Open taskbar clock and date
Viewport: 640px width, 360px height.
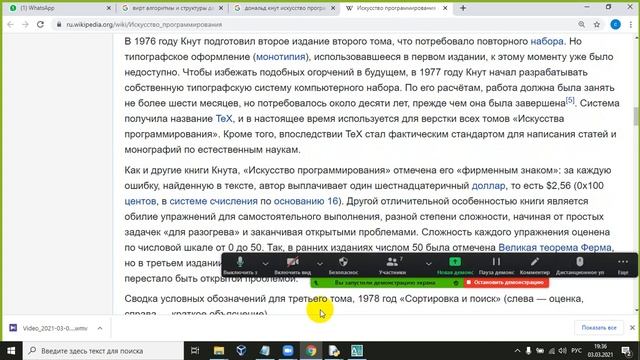pos(600,351)
